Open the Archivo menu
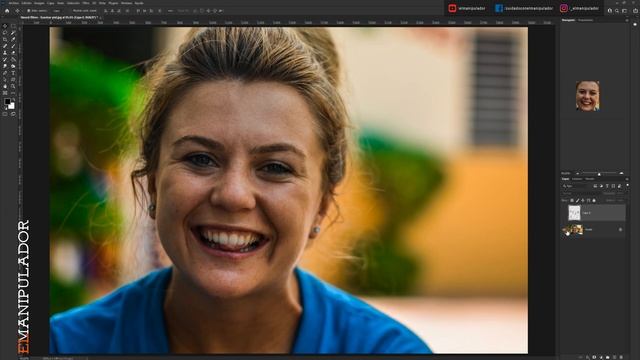This screenshot has width=640, height=360. point(14,3)
